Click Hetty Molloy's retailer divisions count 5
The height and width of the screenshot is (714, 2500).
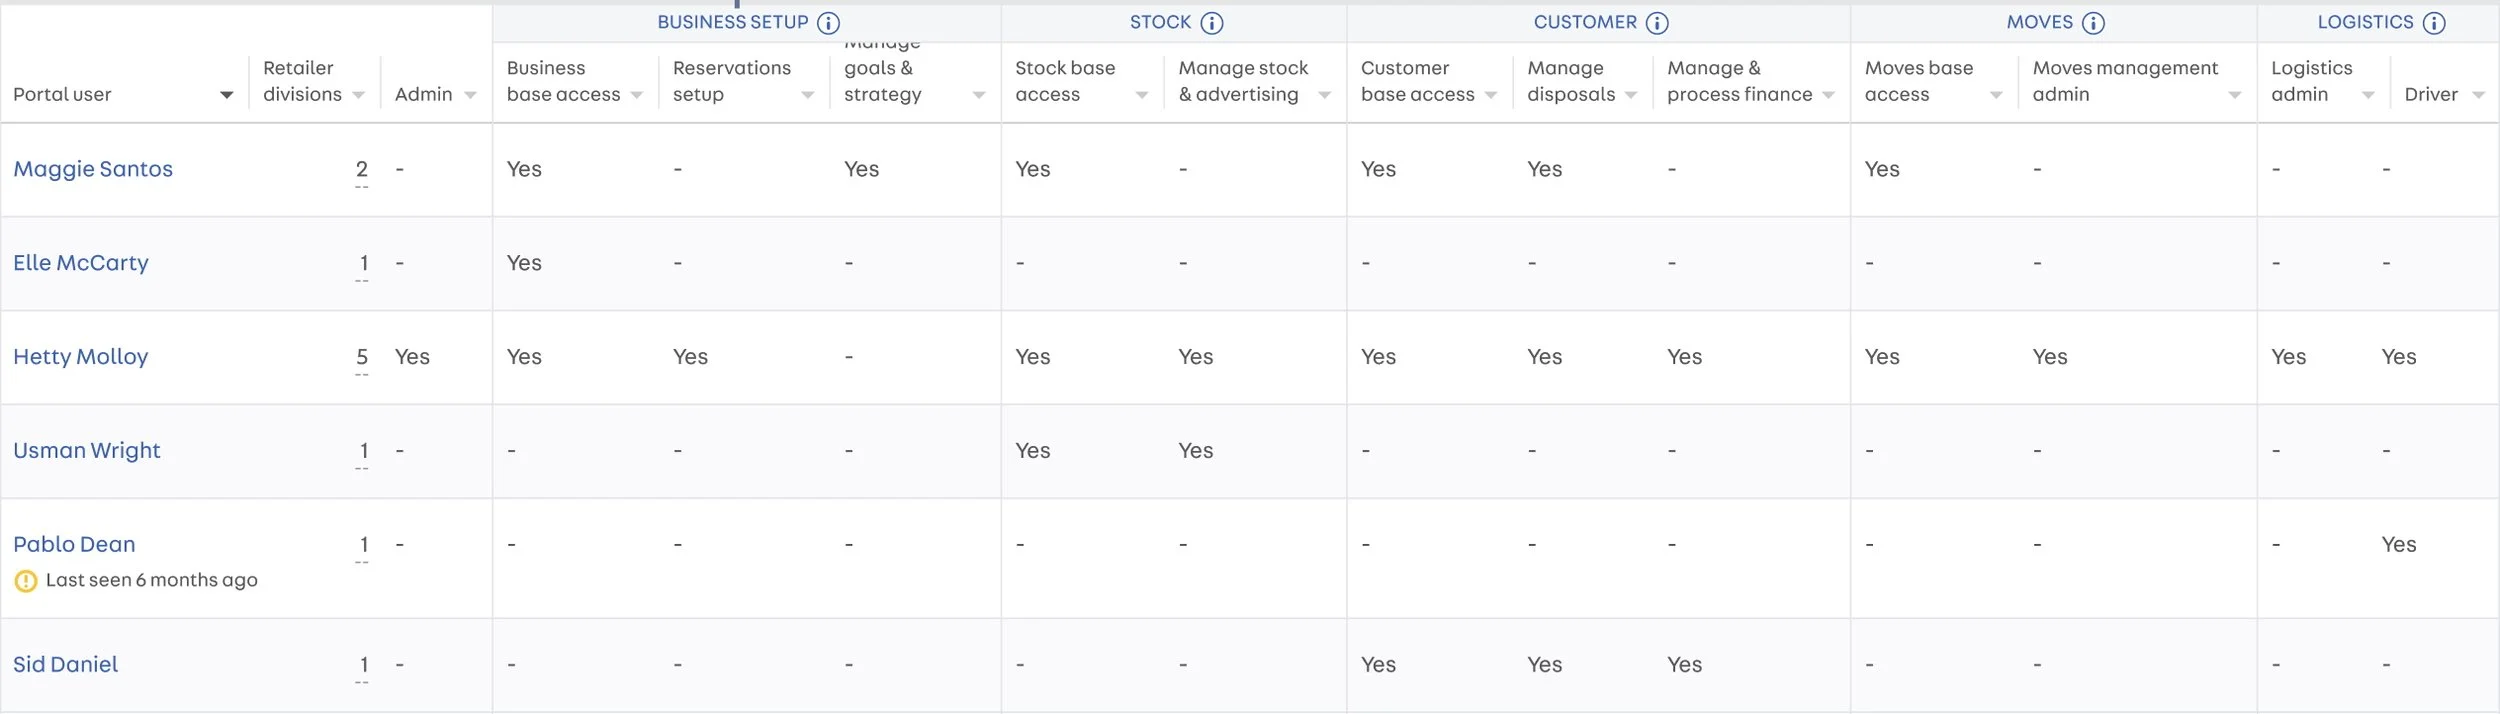tap(362, 357)
